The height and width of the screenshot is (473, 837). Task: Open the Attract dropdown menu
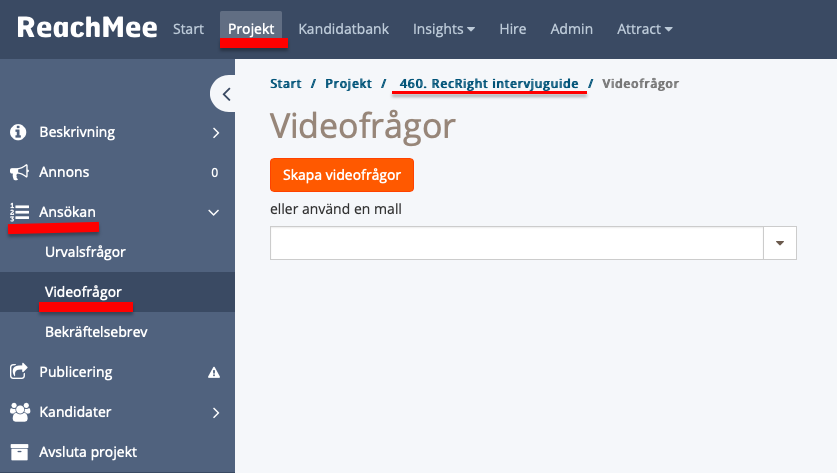[x=644, y=29]
